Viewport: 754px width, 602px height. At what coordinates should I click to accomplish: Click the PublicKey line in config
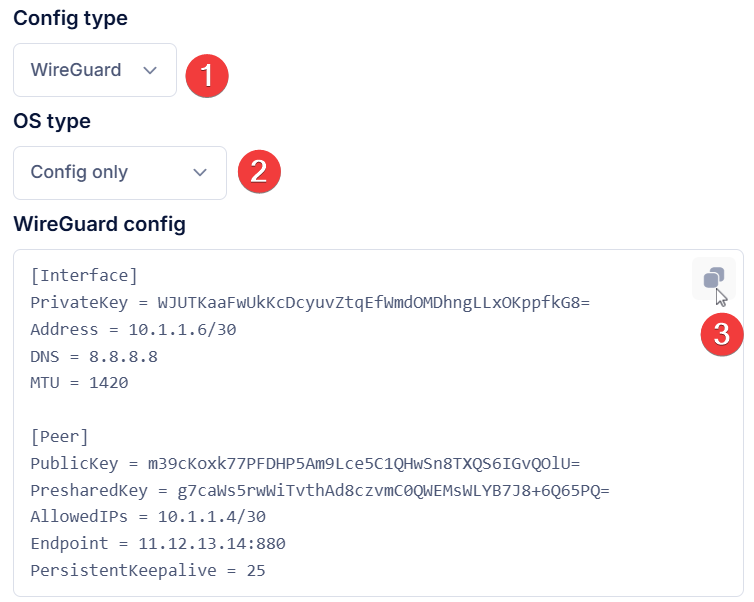click(305, 464)
